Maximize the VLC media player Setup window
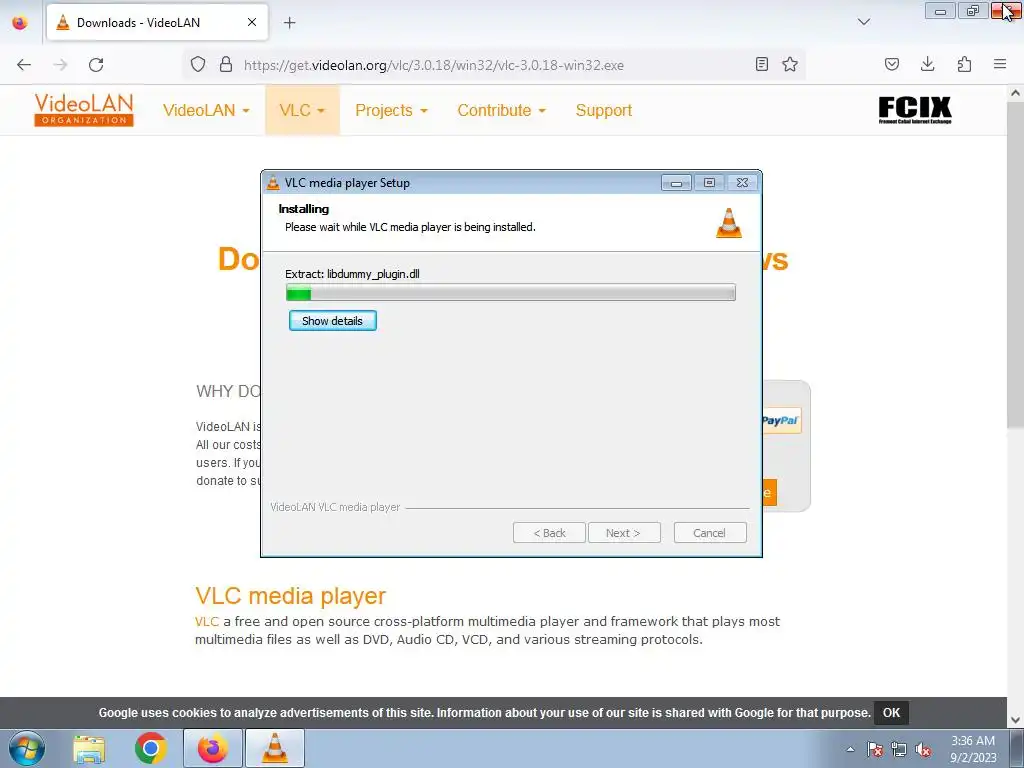The height and width of the screenshot is (768, 1024). coord(709,183)
